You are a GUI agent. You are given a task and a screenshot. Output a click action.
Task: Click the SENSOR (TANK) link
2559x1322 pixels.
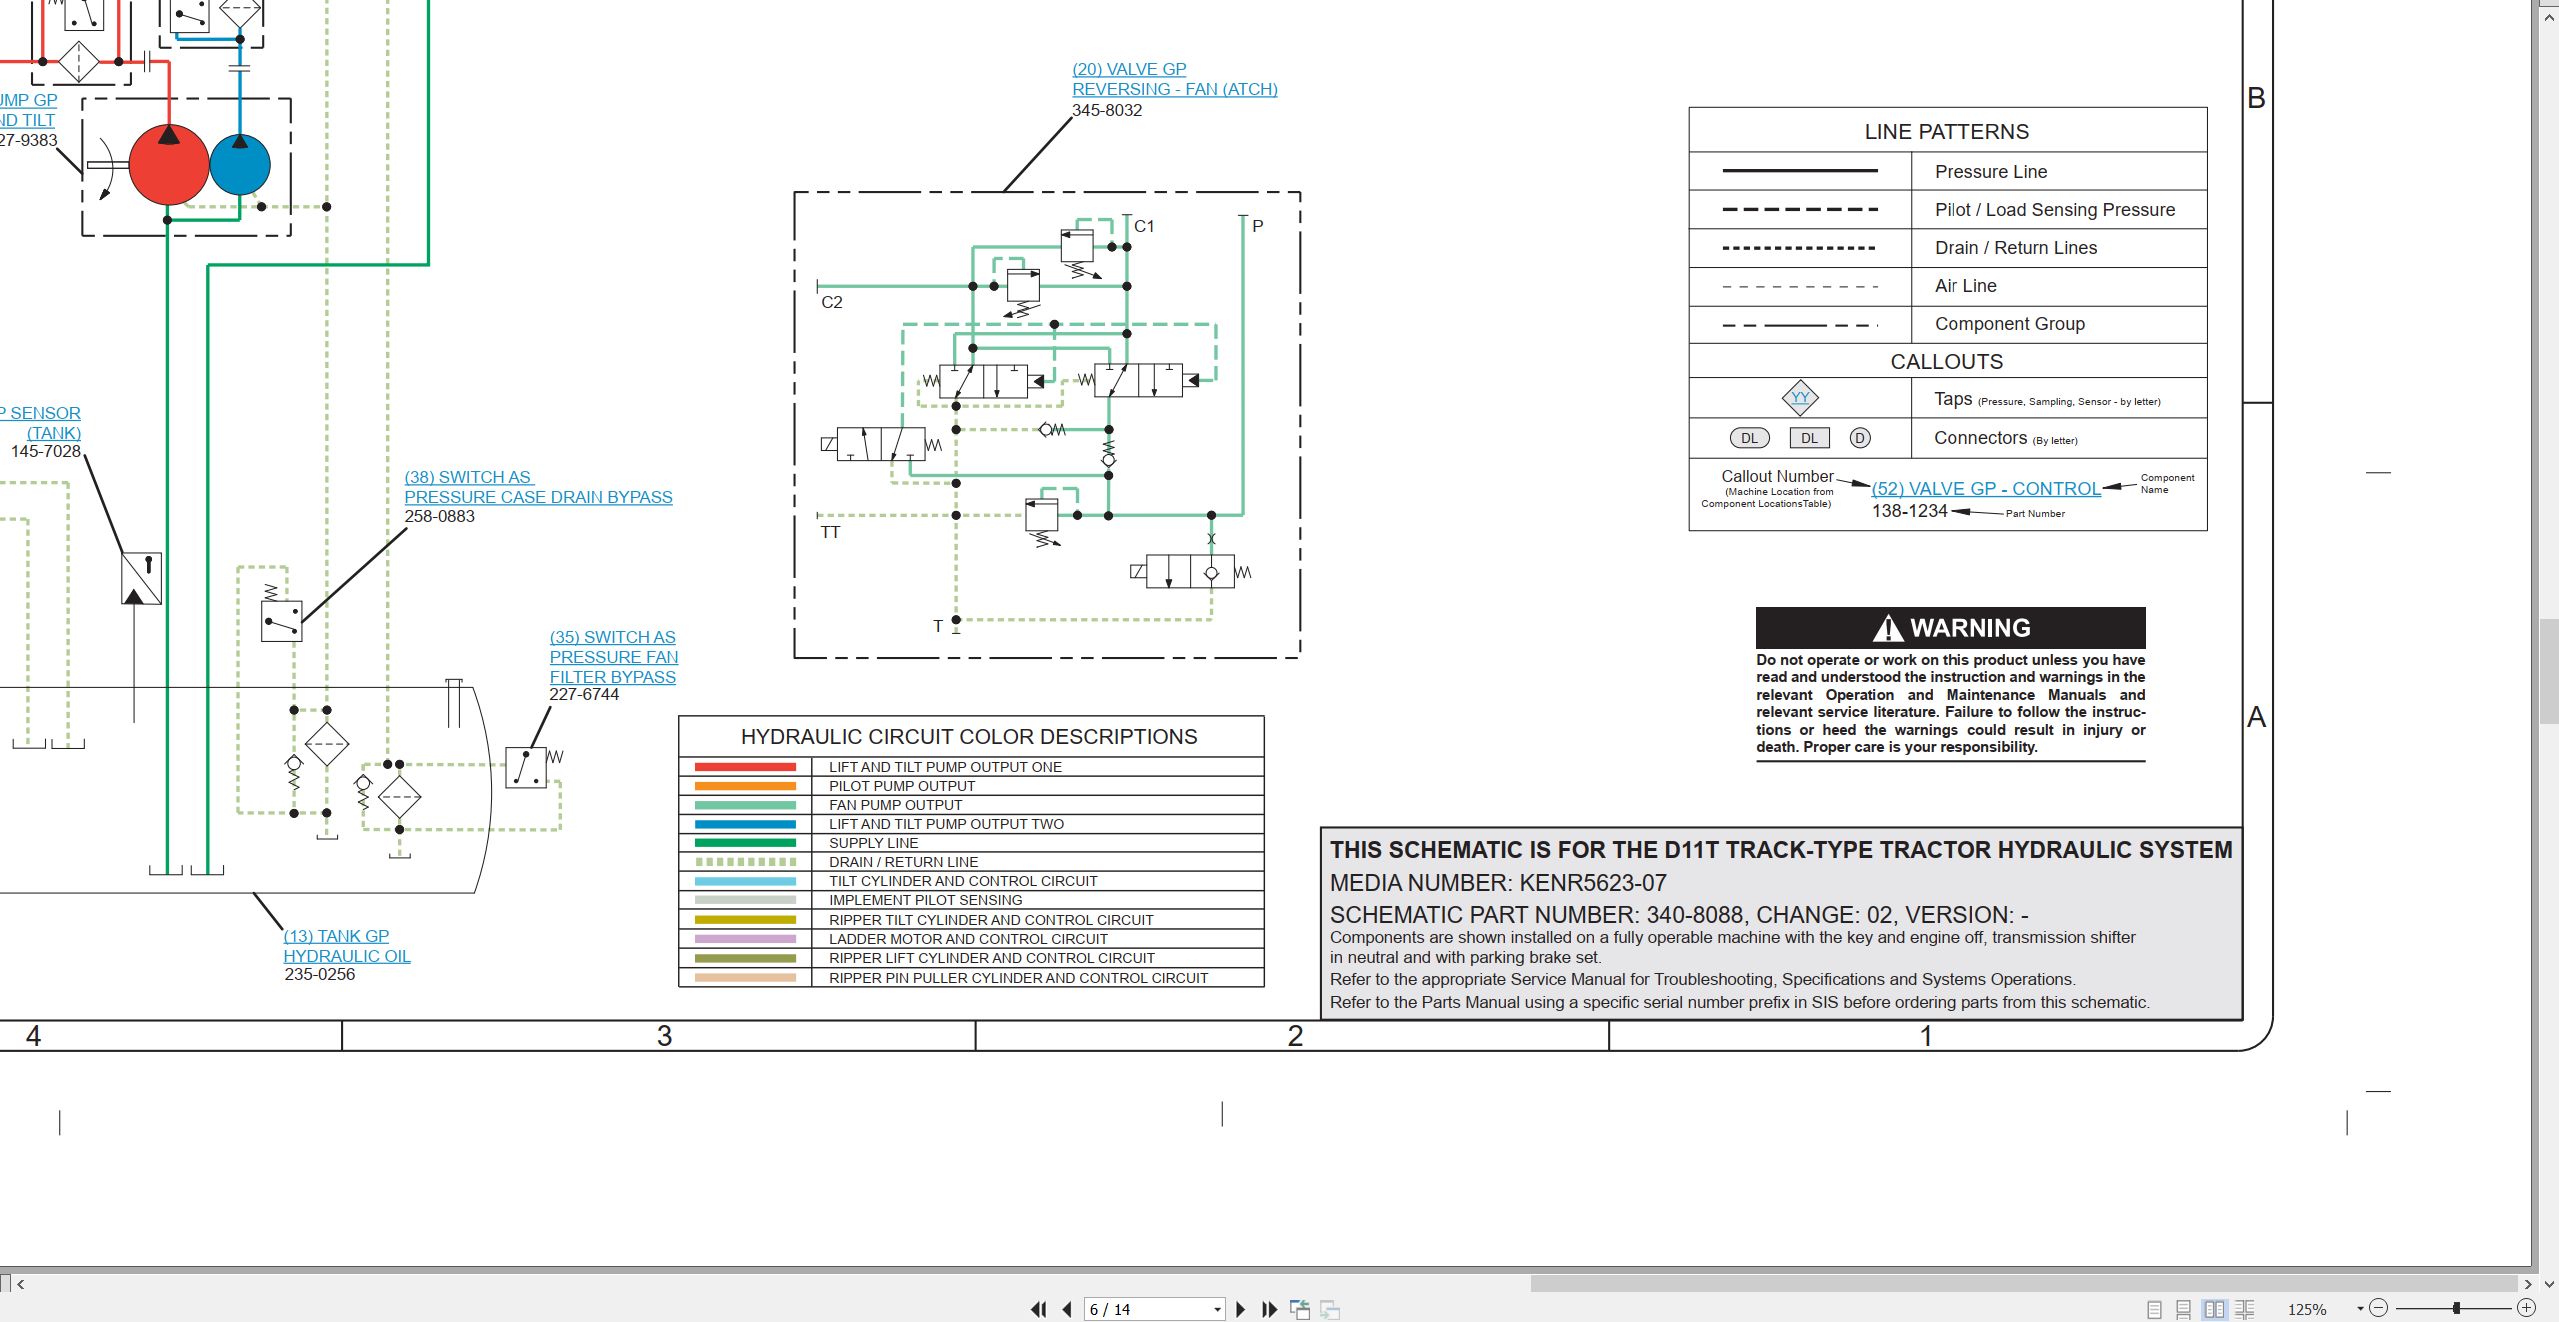42,423
